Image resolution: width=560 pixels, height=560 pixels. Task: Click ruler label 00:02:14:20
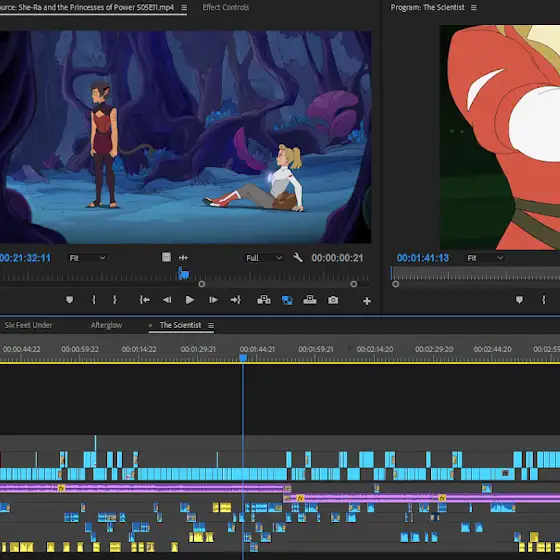click(x=375, y=349)
